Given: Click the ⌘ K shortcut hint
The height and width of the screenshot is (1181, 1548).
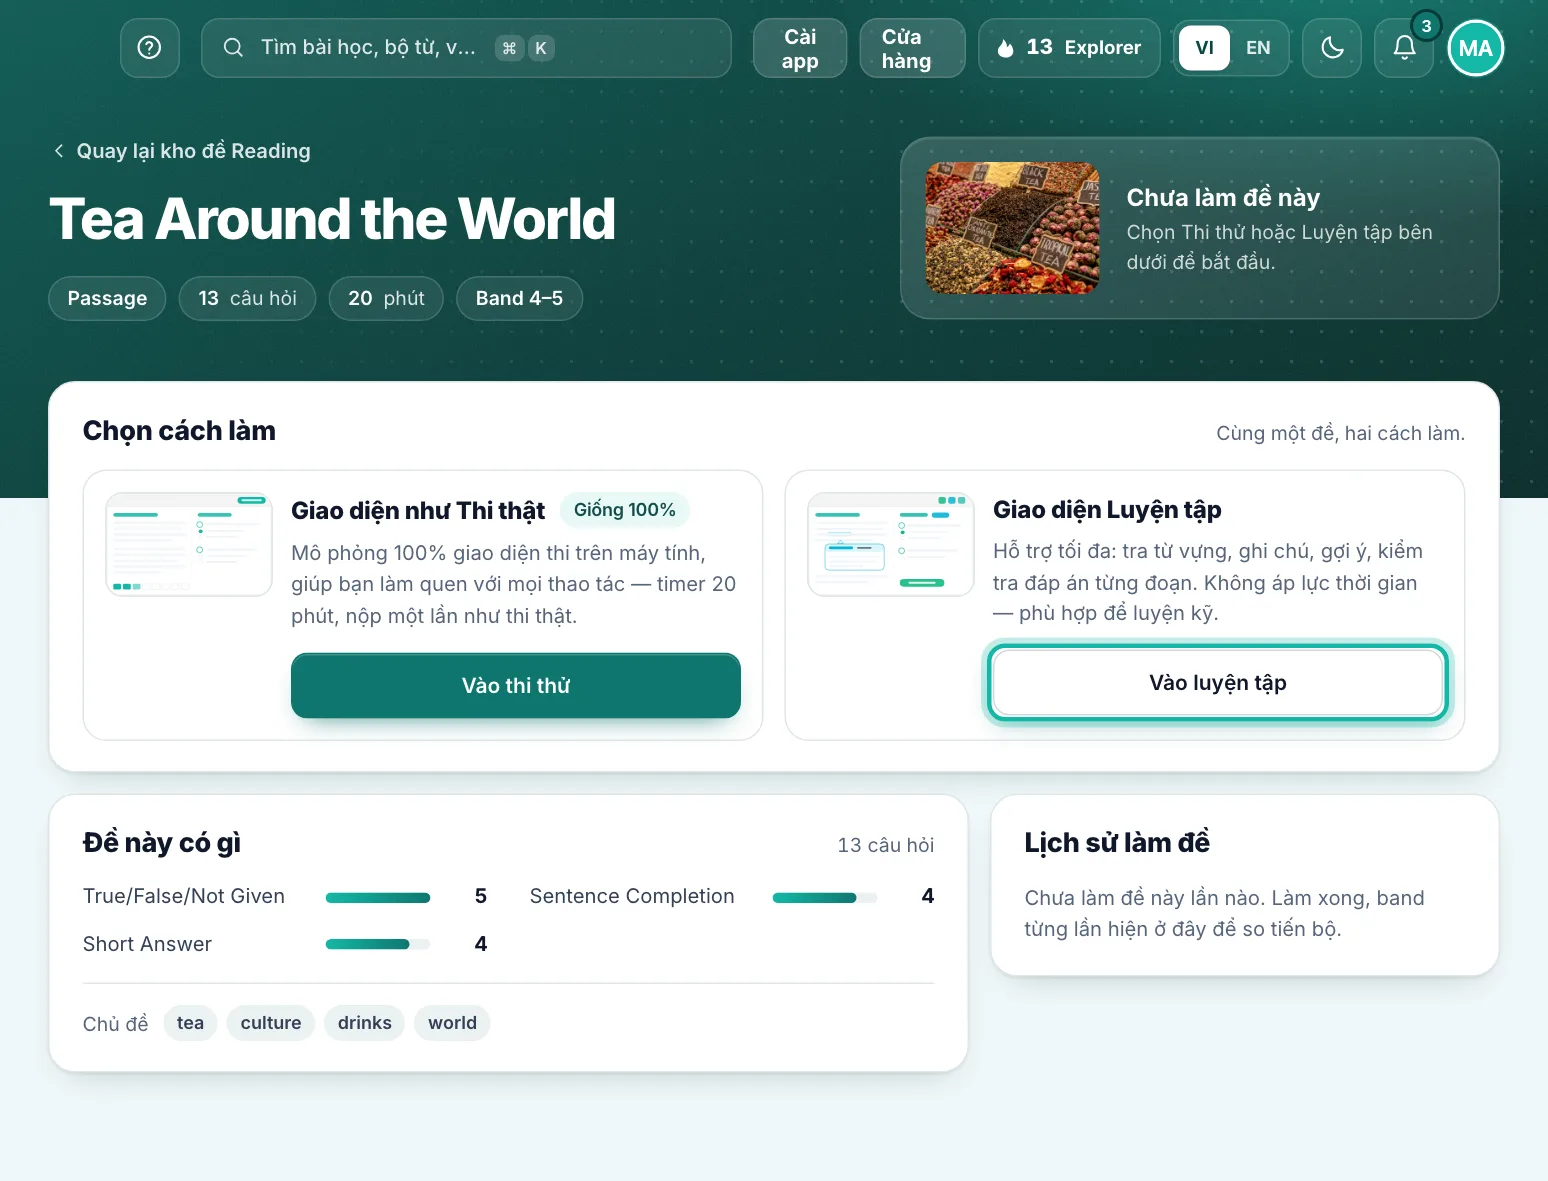Looking at the screenshot, I should point(525,48).
